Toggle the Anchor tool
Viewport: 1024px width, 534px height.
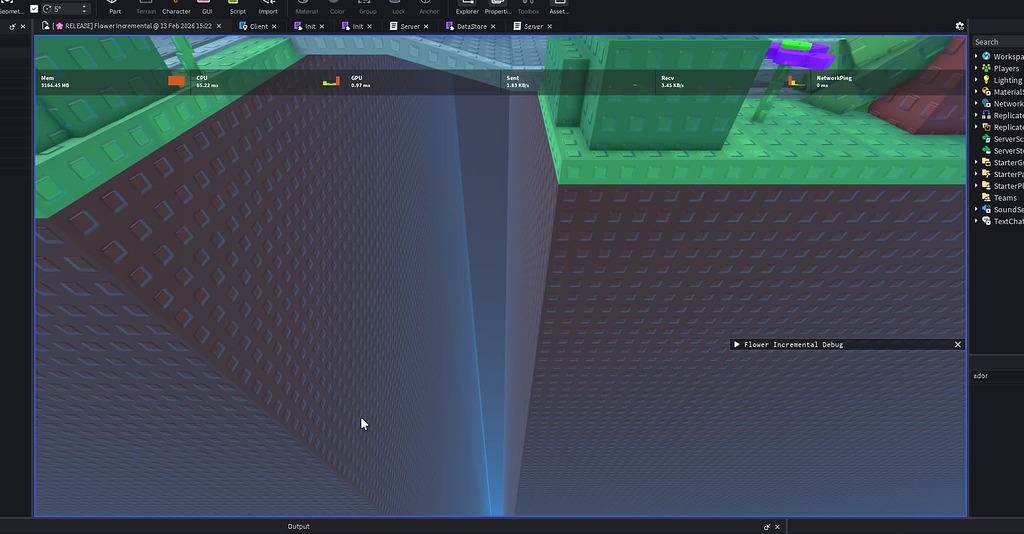[x=429, y=7]
